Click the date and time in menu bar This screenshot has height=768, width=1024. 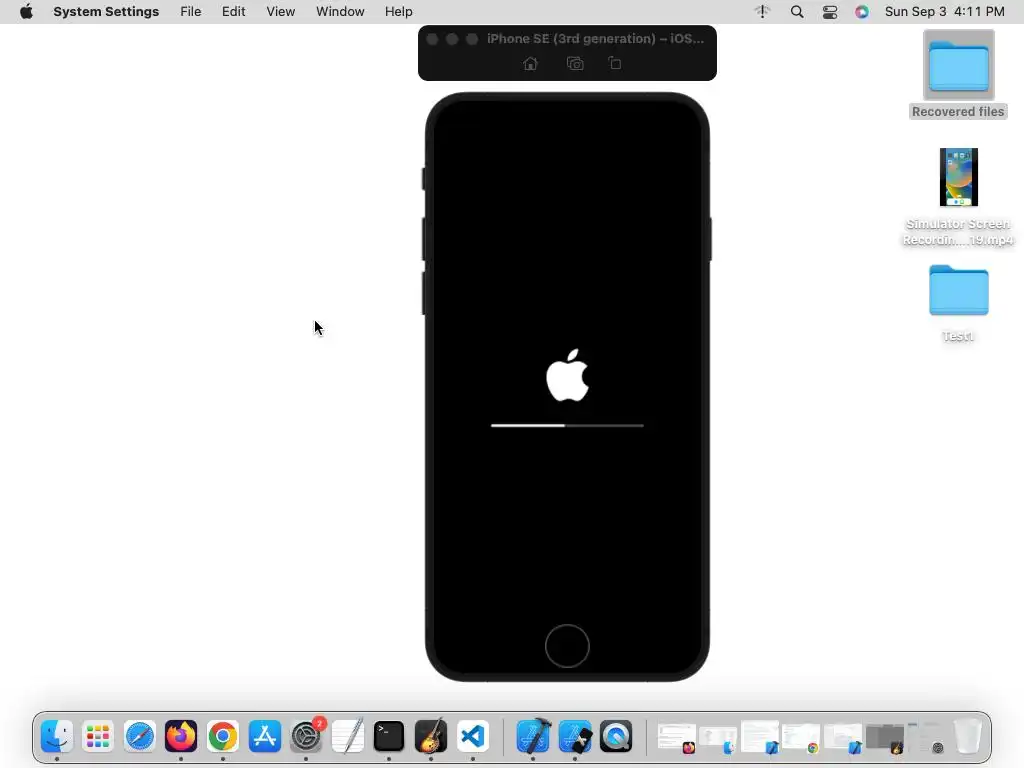click(944, 12)
